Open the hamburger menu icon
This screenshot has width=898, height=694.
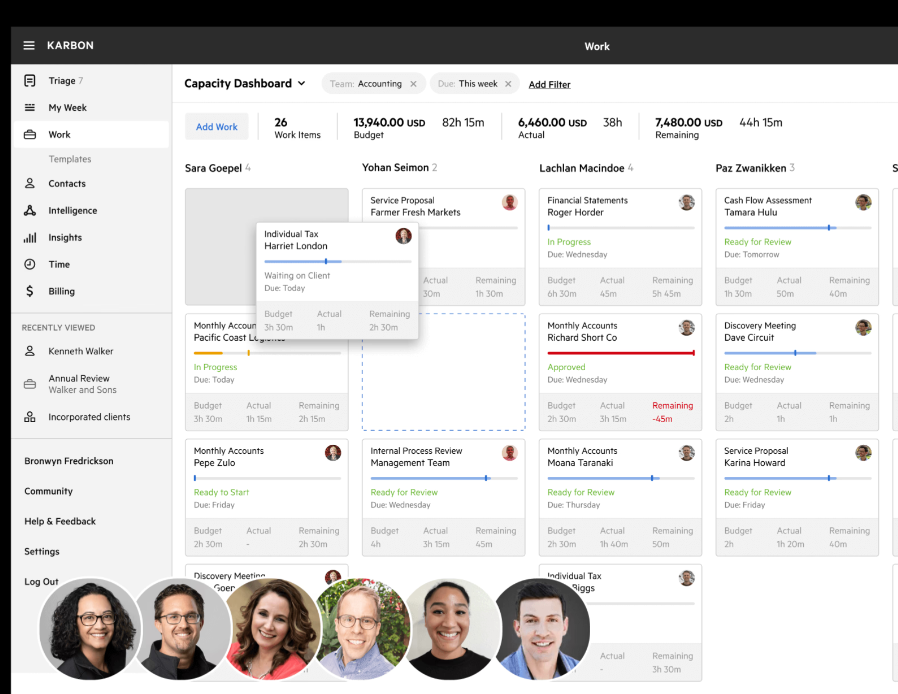click(29, 46)
